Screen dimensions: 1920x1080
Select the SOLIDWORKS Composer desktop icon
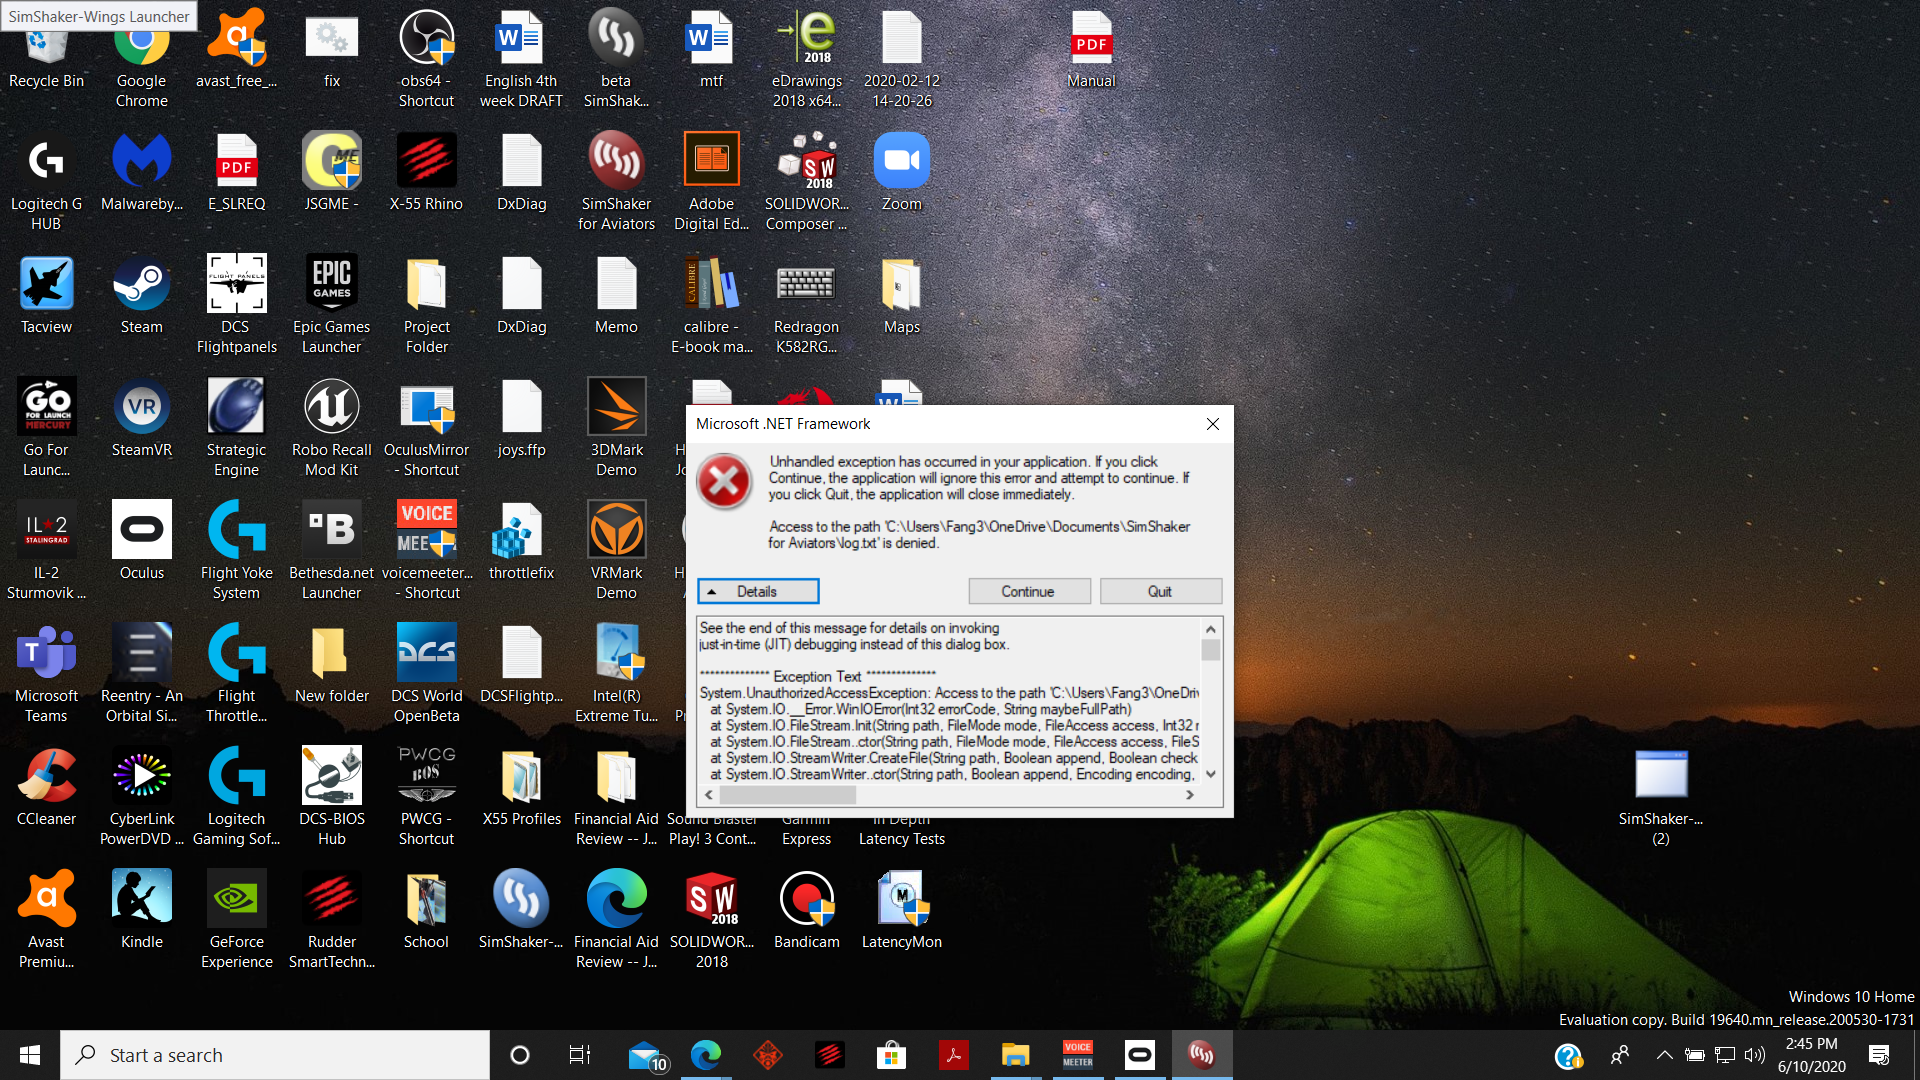(806, 183)
